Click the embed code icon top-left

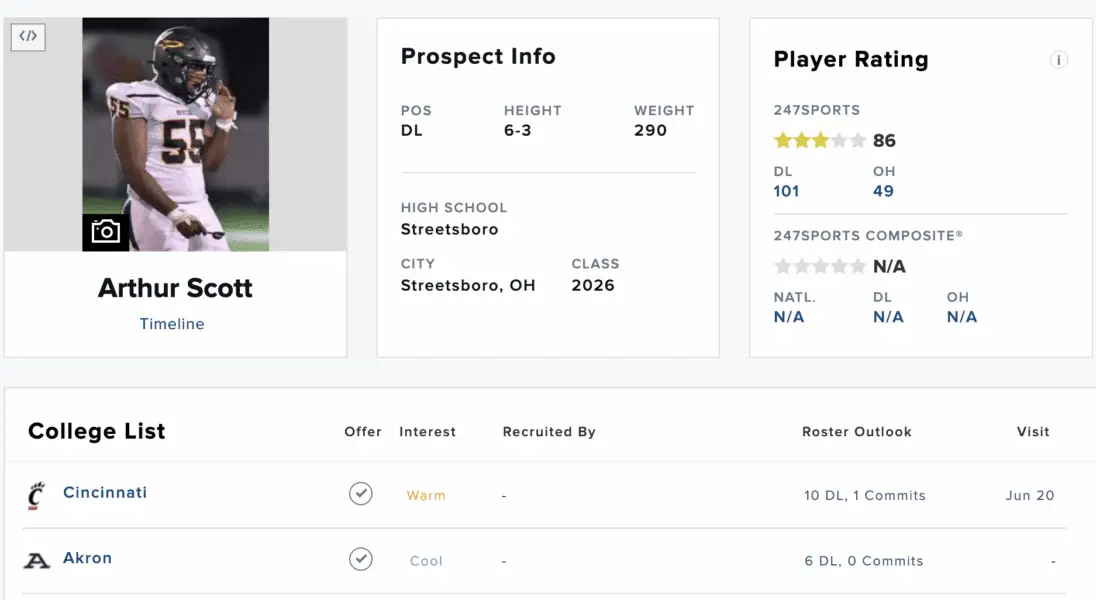[27, 37]
